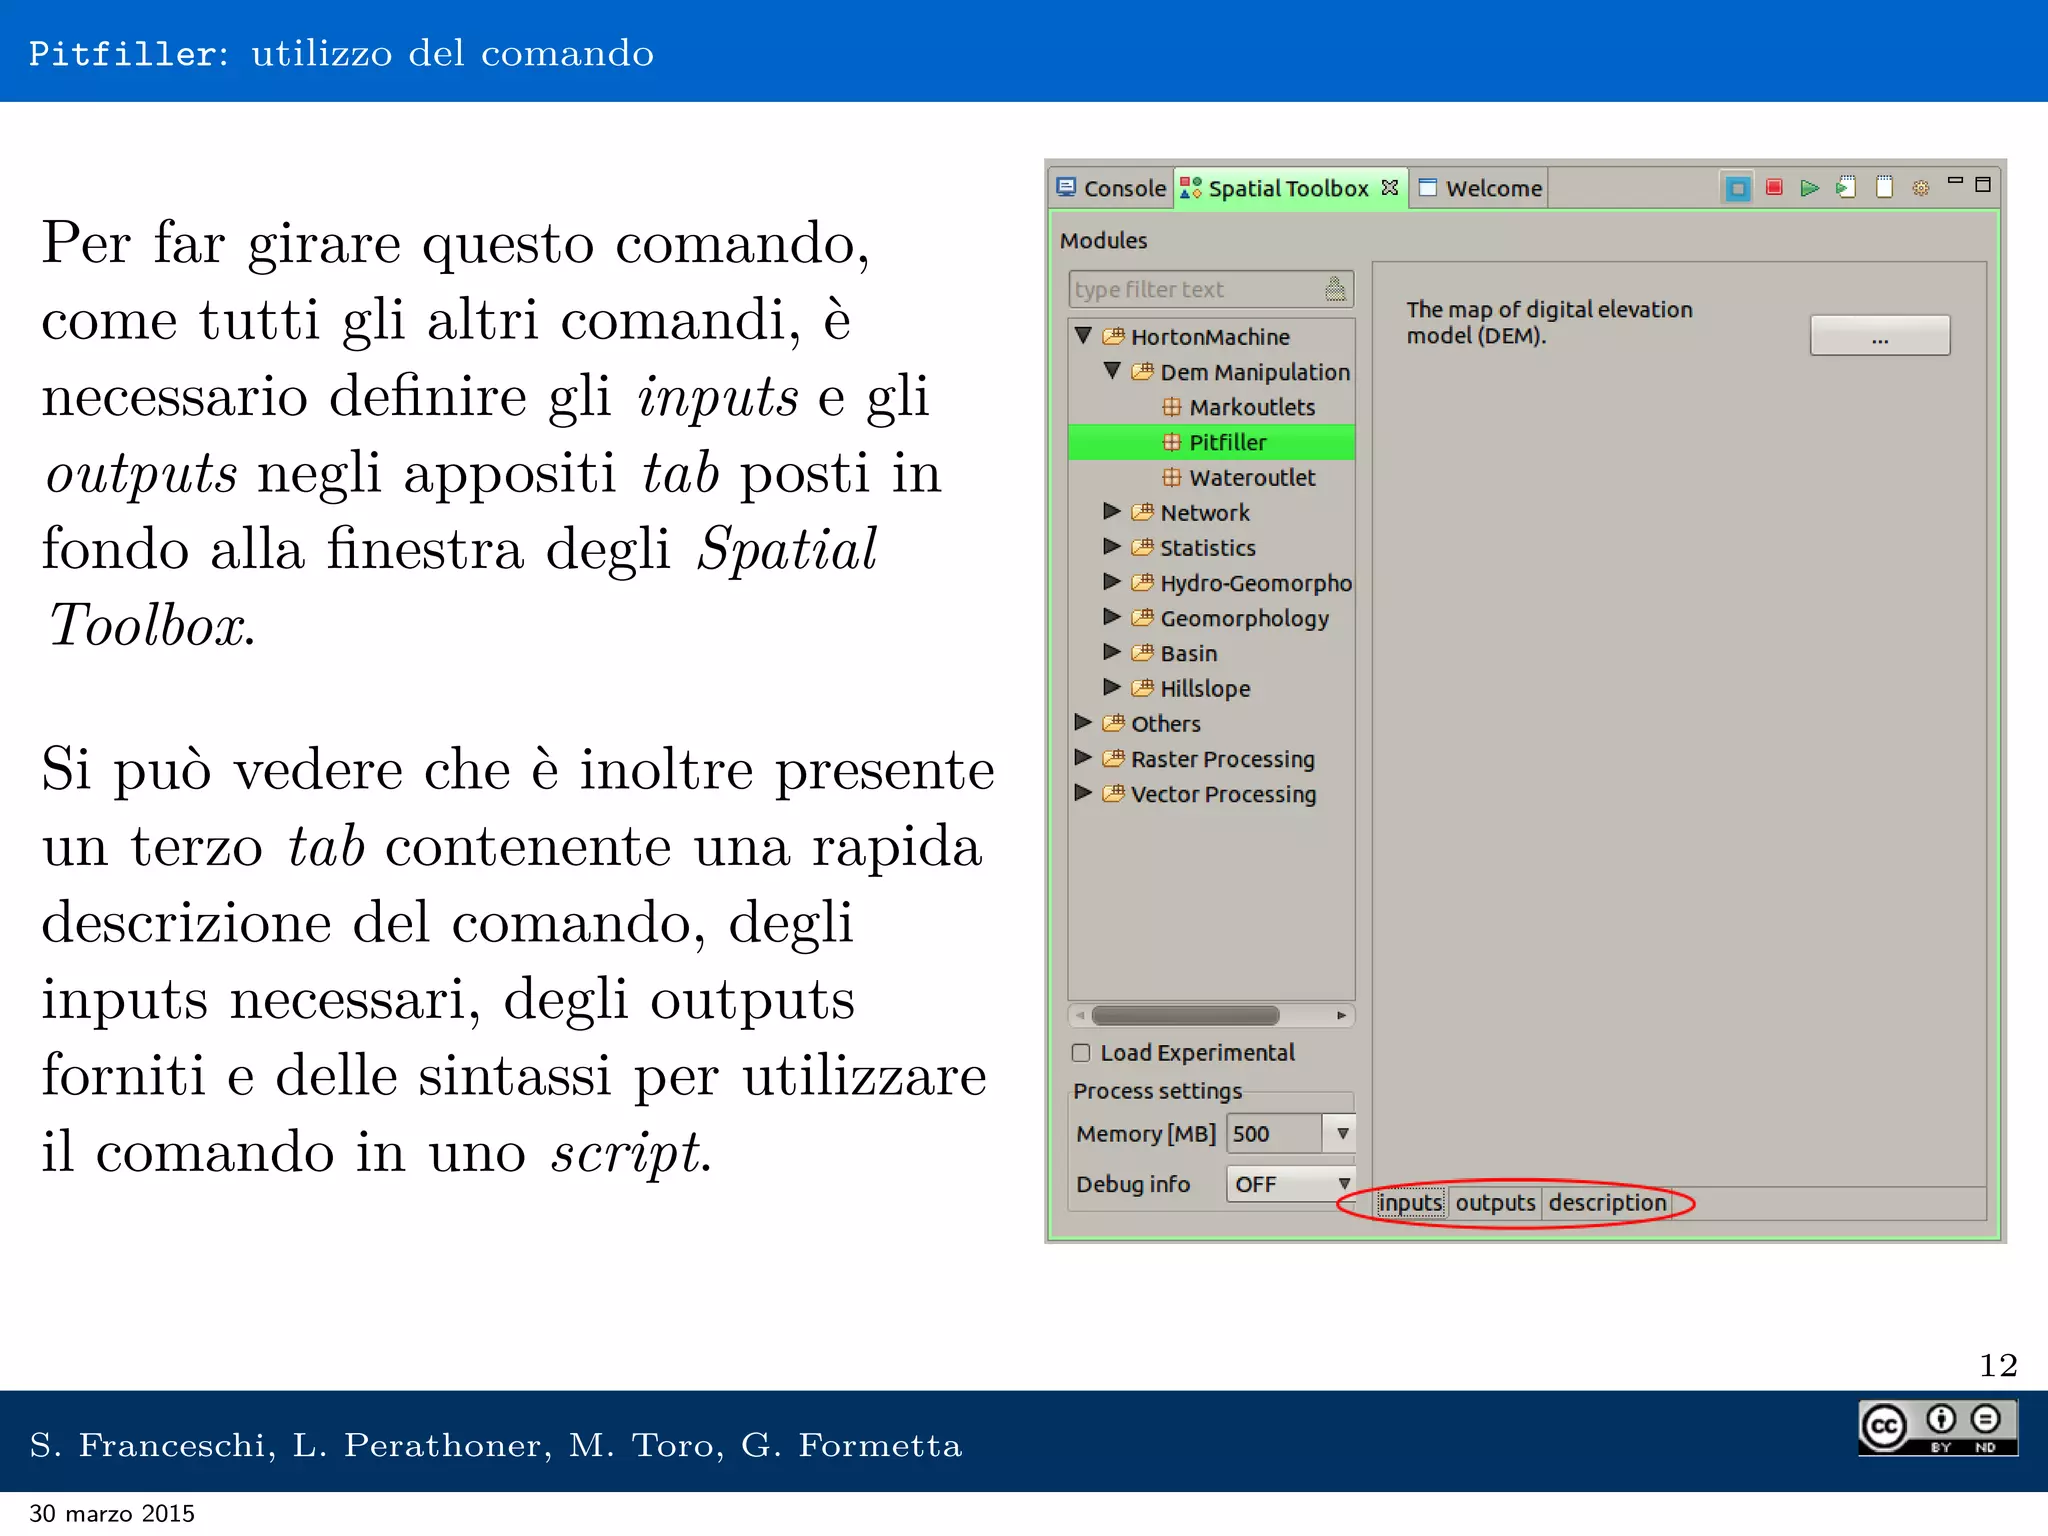This screenshot has width=2048, height=1536.
Task: Click the Raster Processing folder icon
Action: (x=1114, y=758)
